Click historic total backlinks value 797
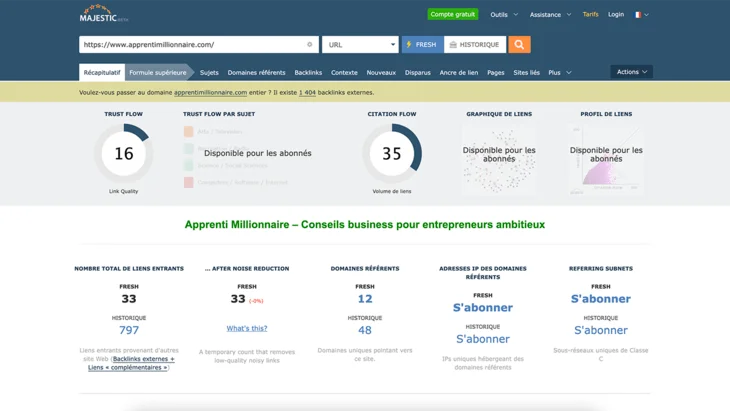 [x=129, y=330]
